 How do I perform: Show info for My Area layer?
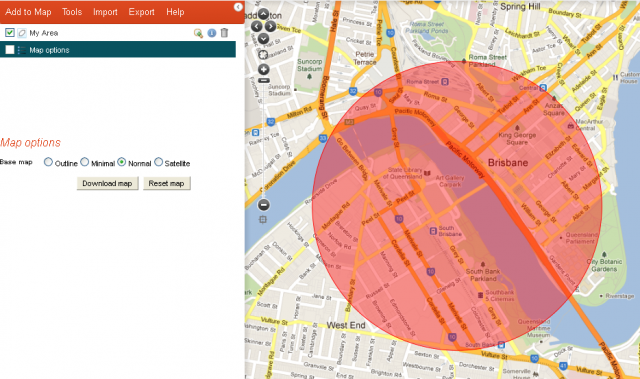pos(211,33)
